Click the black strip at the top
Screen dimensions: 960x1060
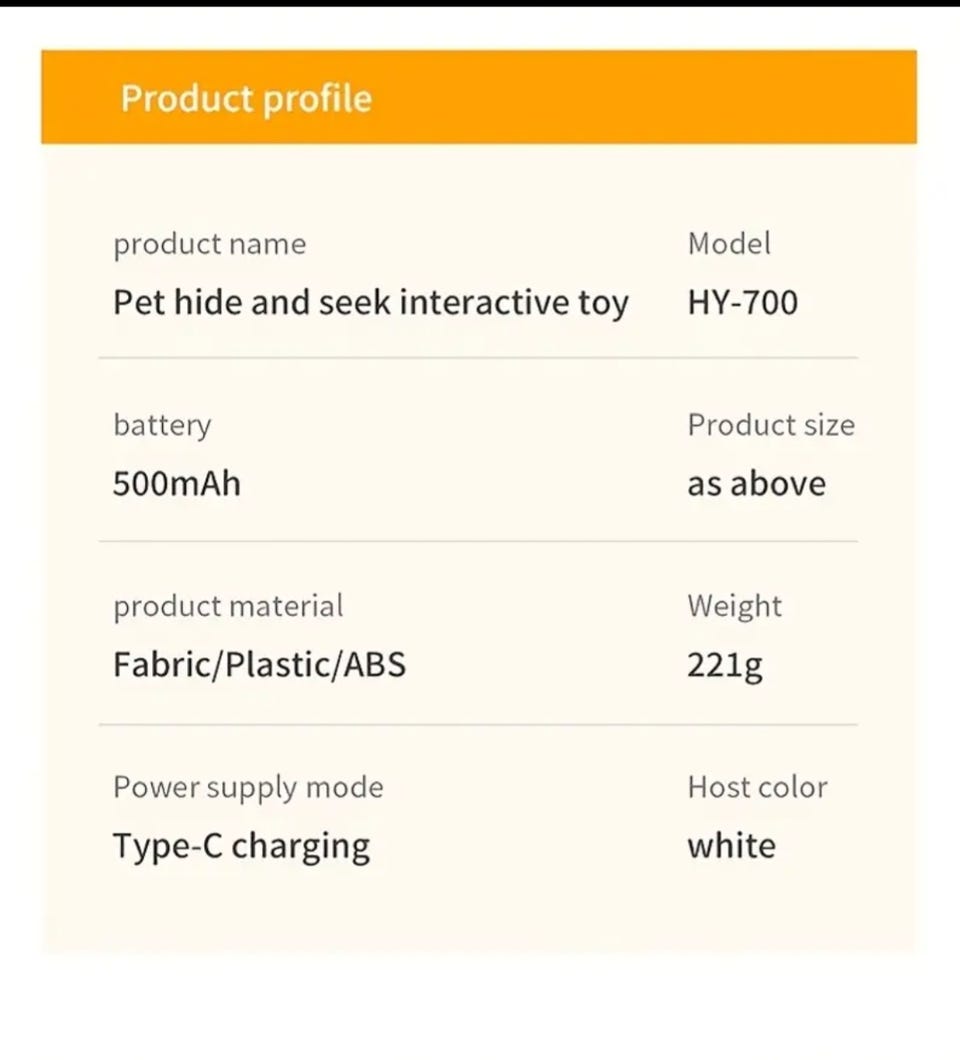(x=480, y=3)
